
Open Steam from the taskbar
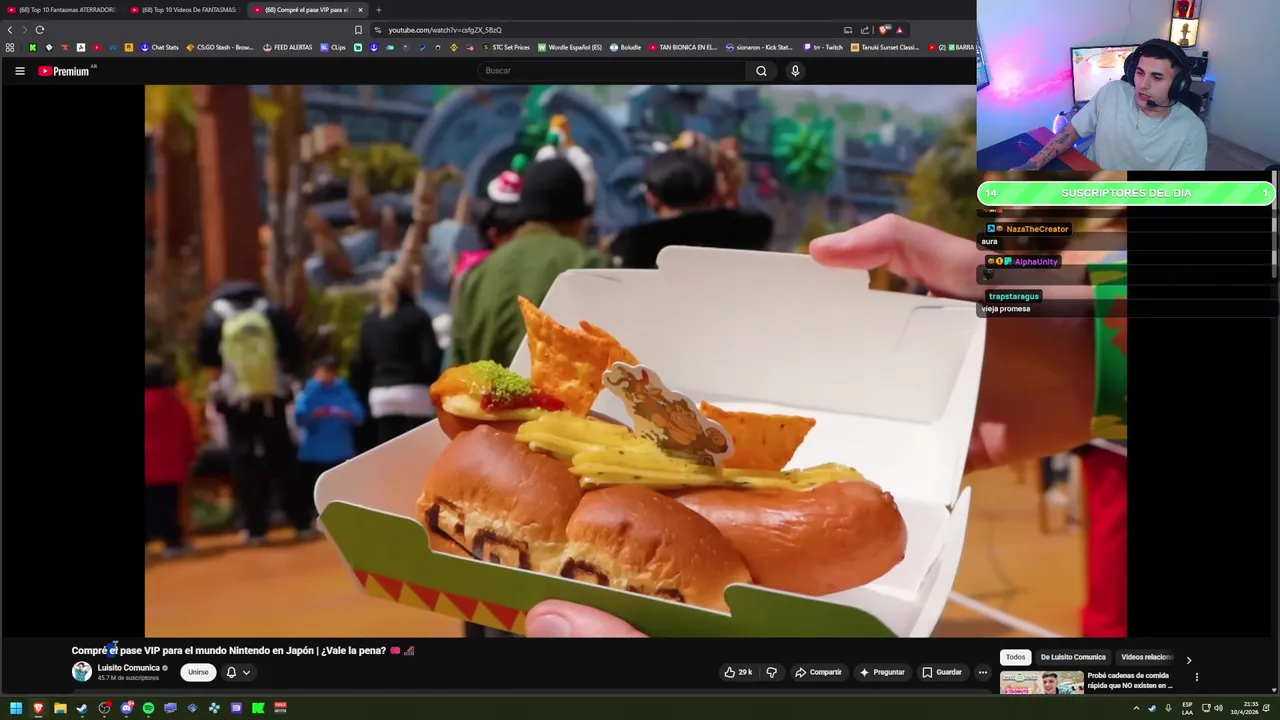click(82, 708)
